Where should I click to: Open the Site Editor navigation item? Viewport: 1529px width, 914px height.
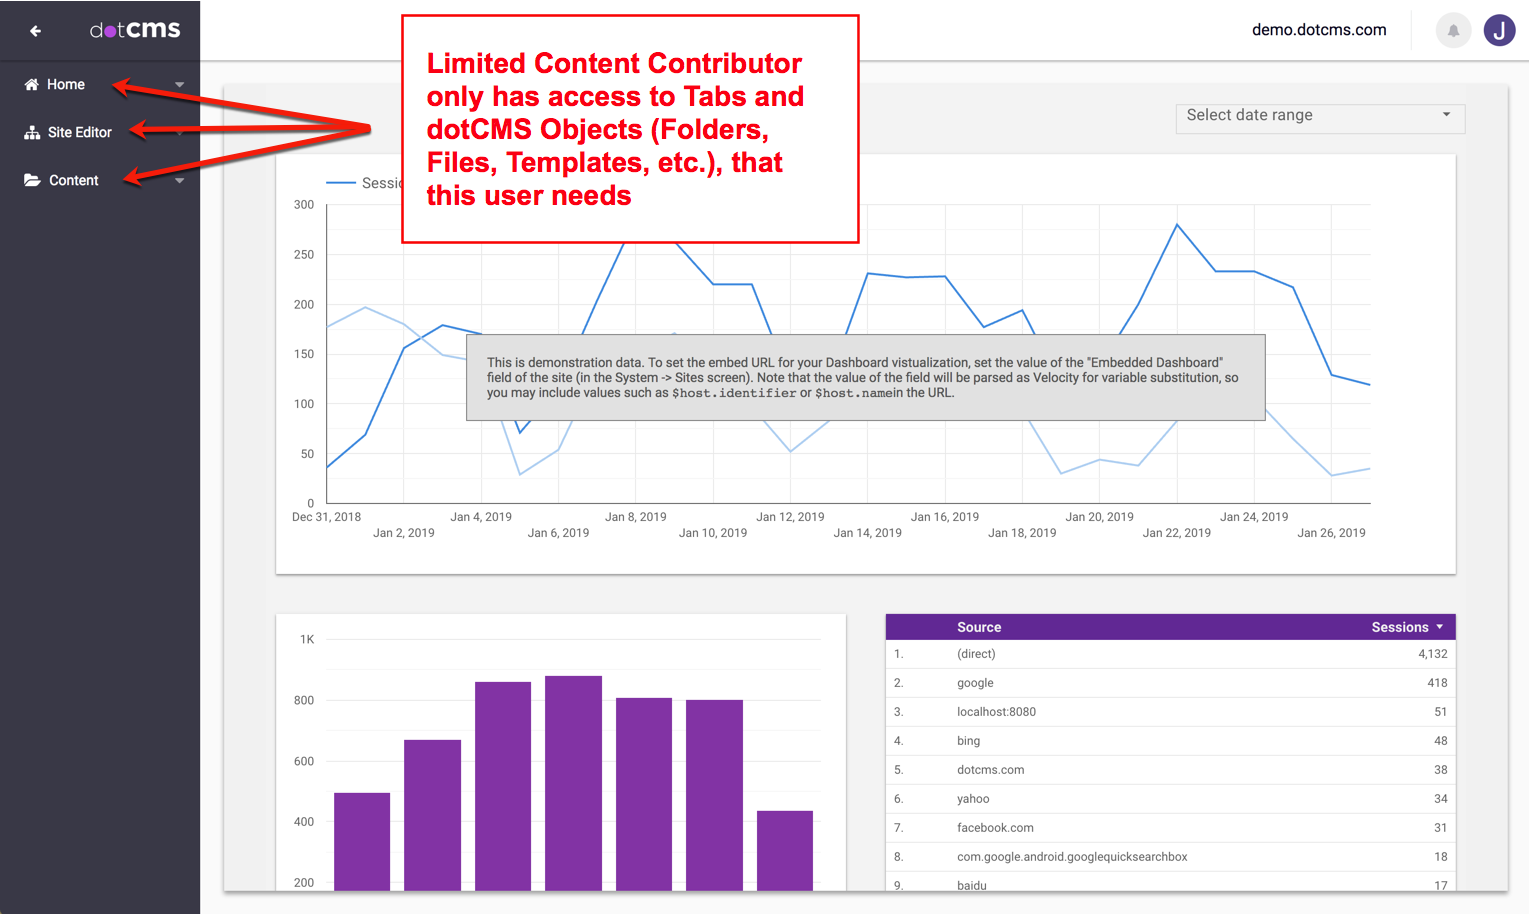point(80,133)
